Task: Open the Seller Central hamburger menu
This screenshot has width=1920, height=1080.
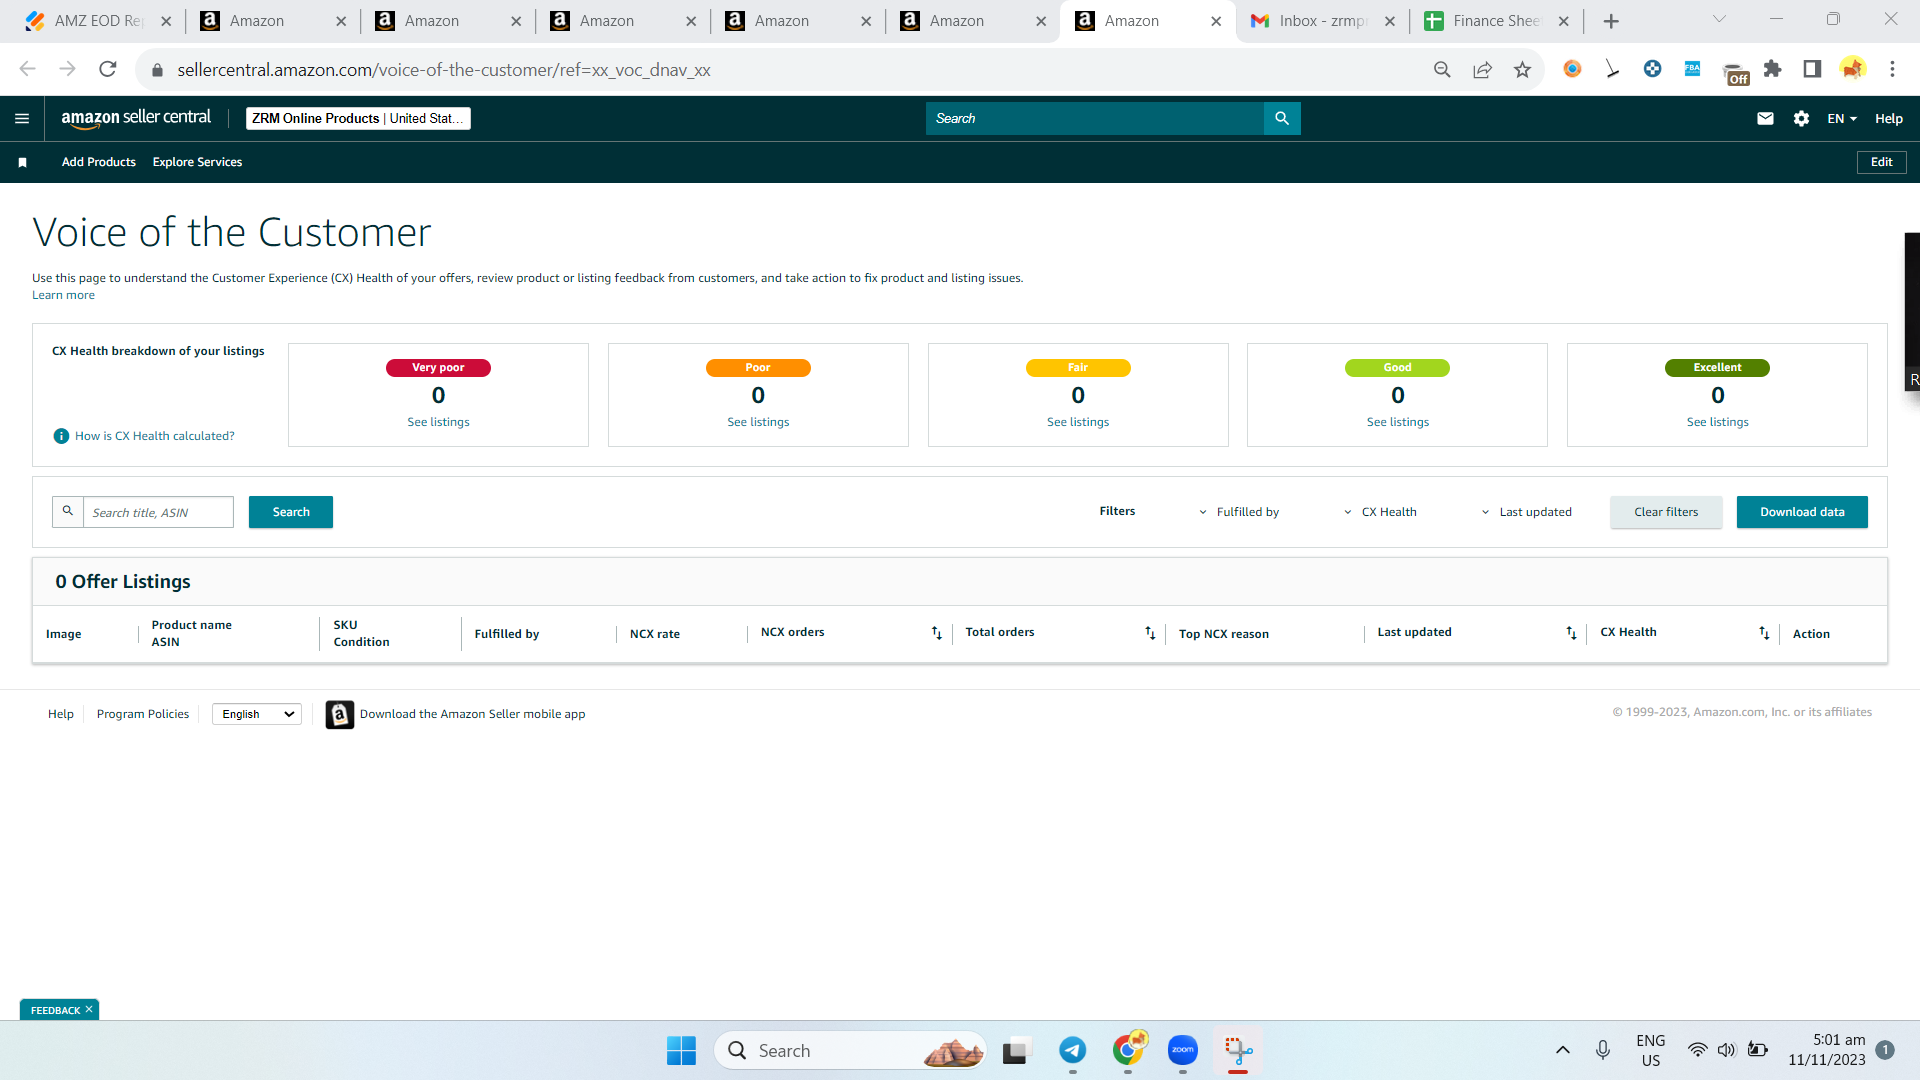Action: coord(22,118)
